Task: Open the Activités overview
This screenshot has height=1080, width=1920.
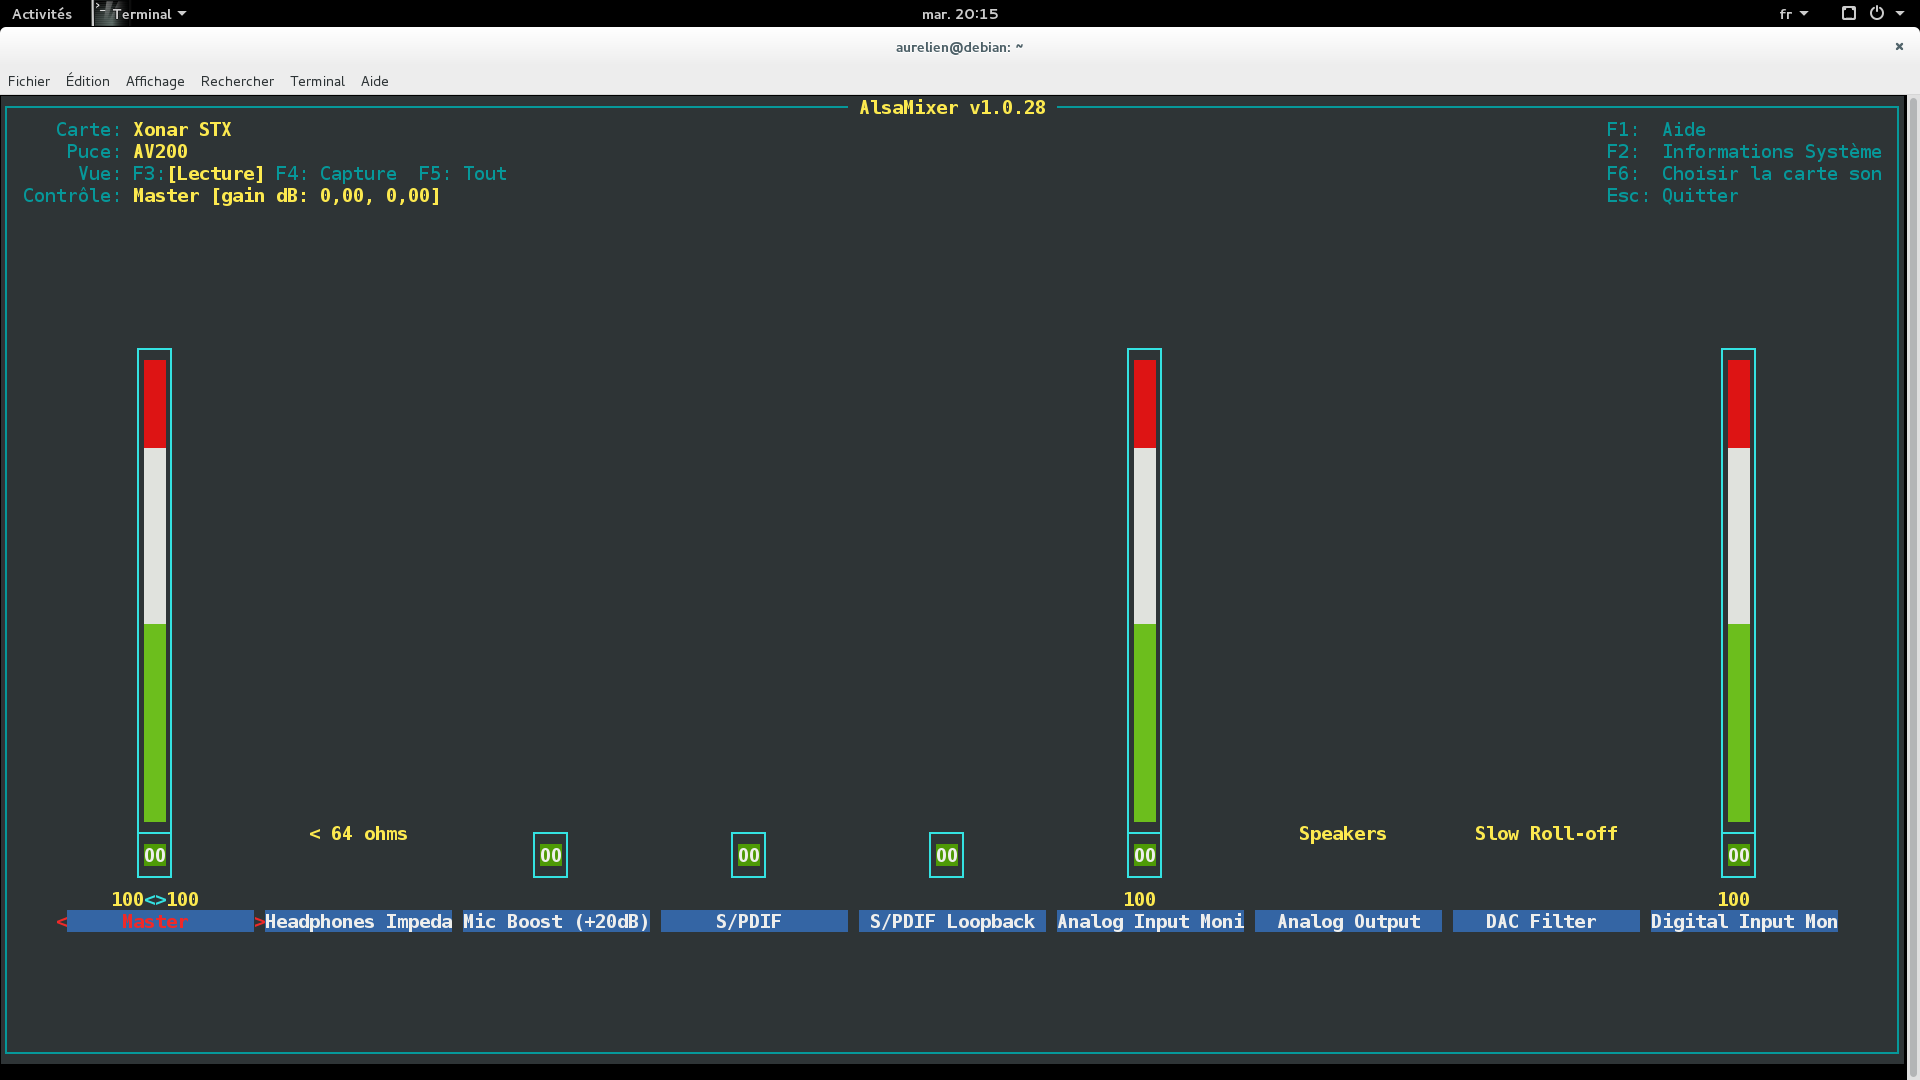Action: 42,14
